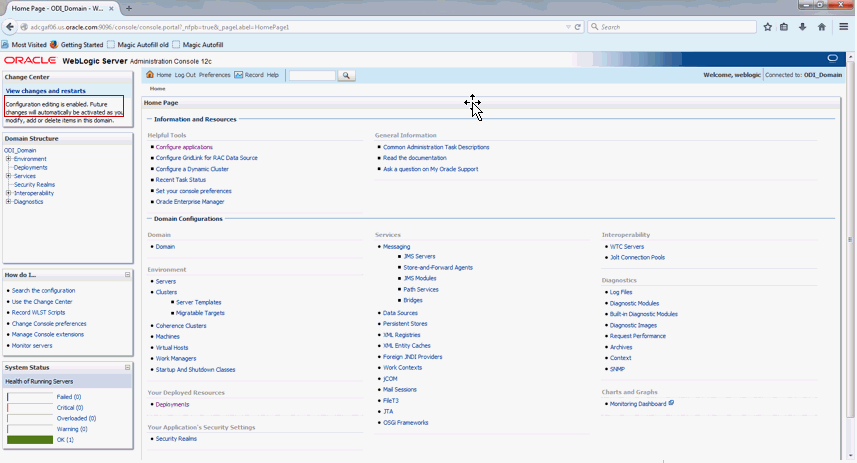Open the downloads arrow icon
857x463 pixels.
point(802,27)
